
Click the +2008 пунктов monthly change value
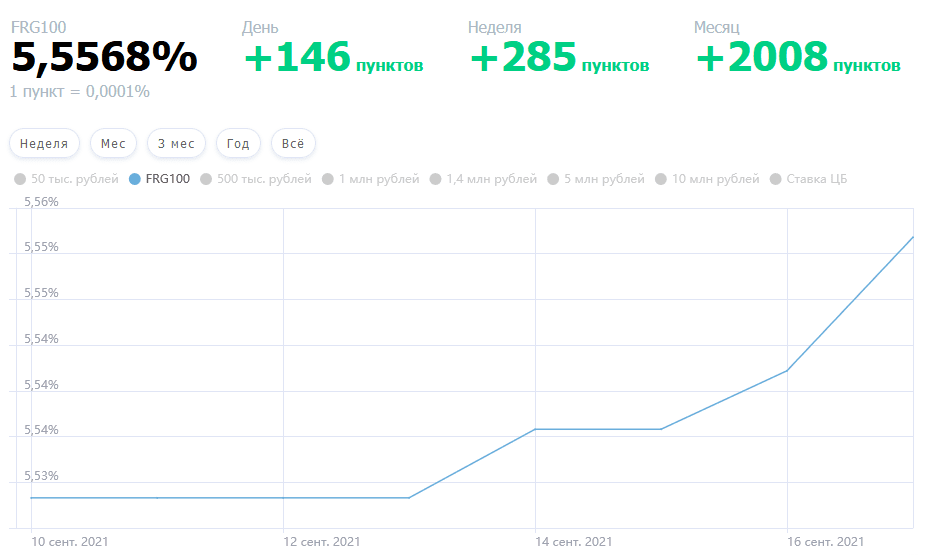point(798,58)
